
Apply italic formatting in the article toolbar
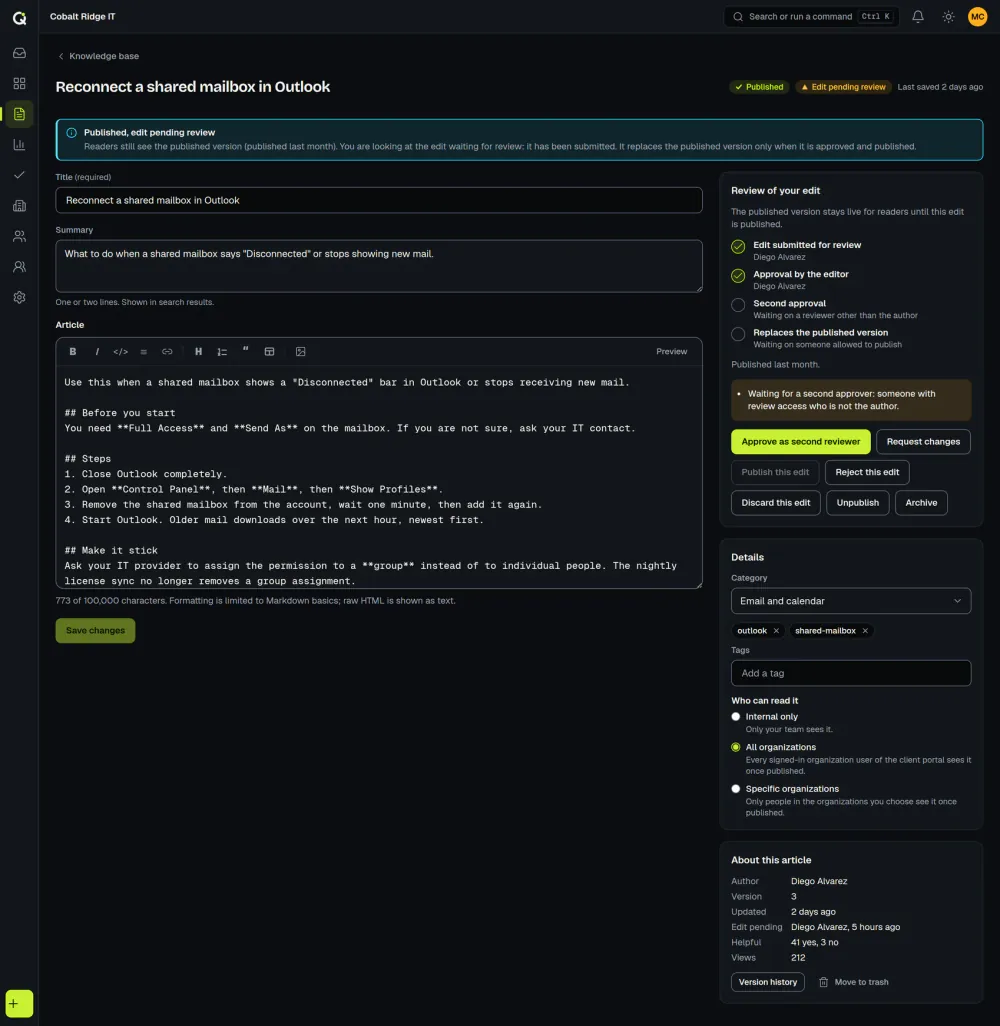(97, 351)
